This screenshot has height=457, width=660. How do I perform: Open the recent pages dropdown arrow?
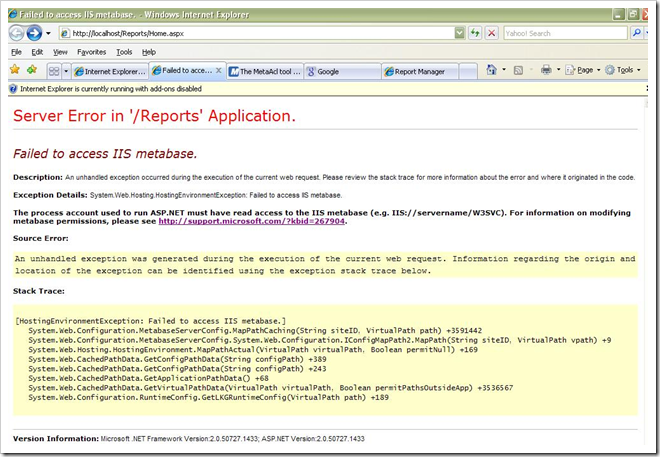tap(48, 33)
